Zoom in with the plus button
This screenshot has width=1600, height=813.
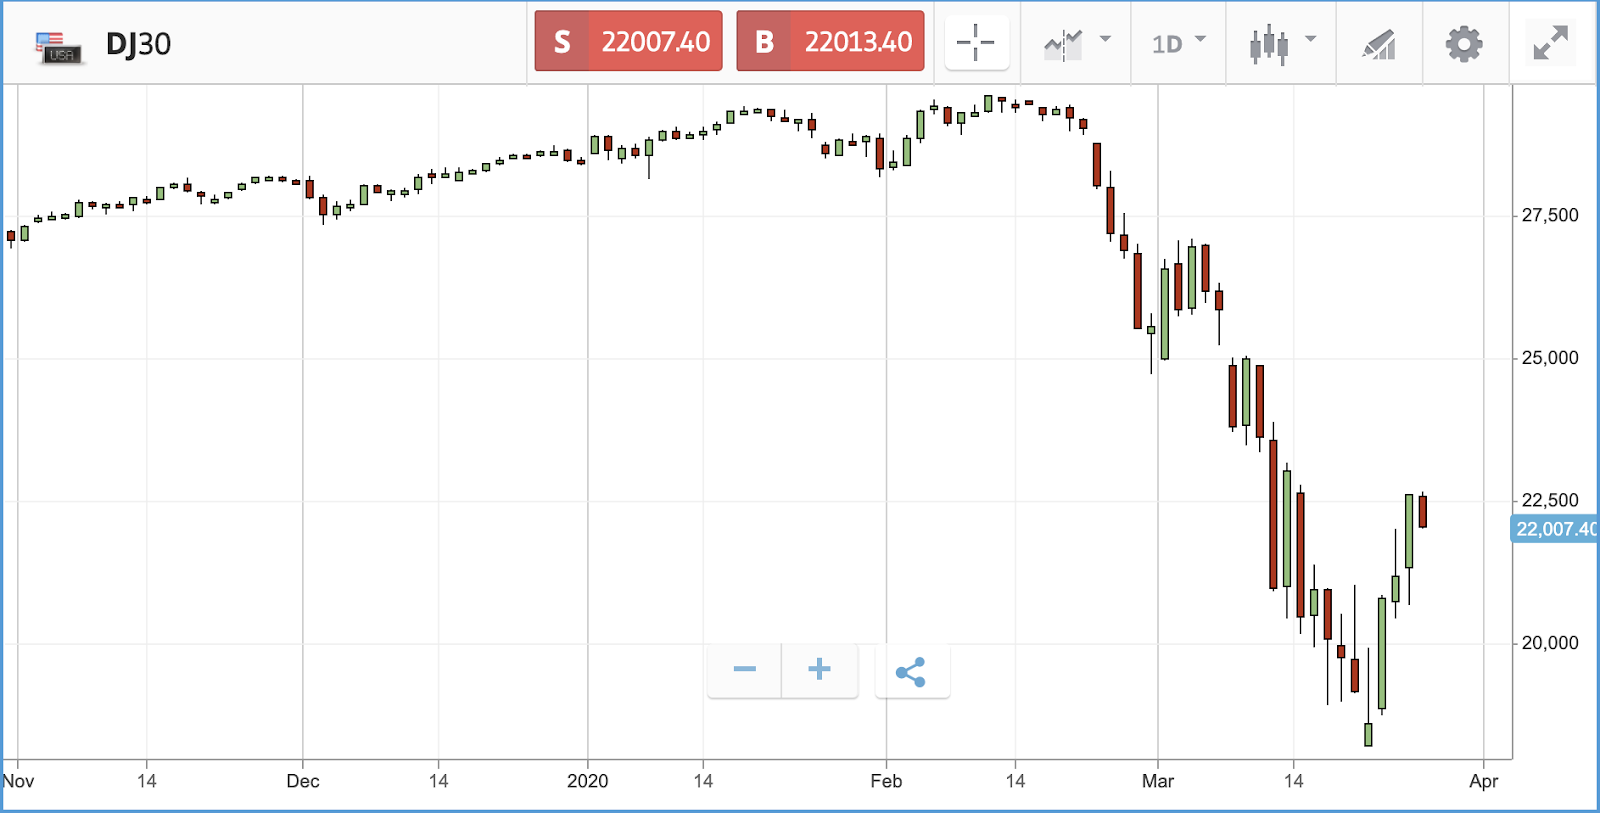[x=819, y=670]
